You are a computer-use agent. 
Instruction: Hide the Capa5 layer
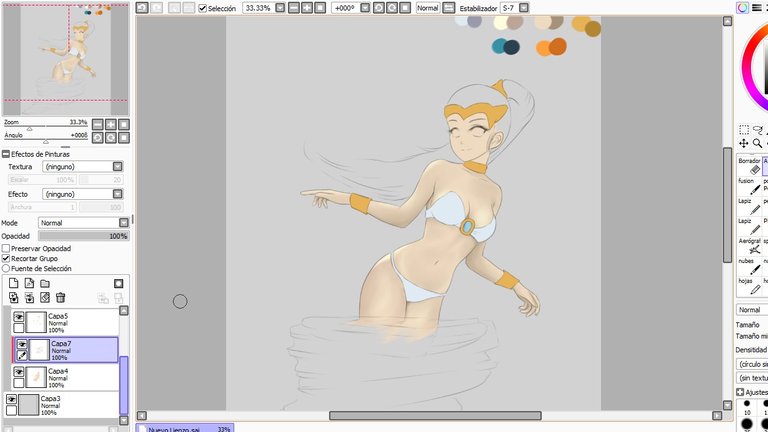19,317
